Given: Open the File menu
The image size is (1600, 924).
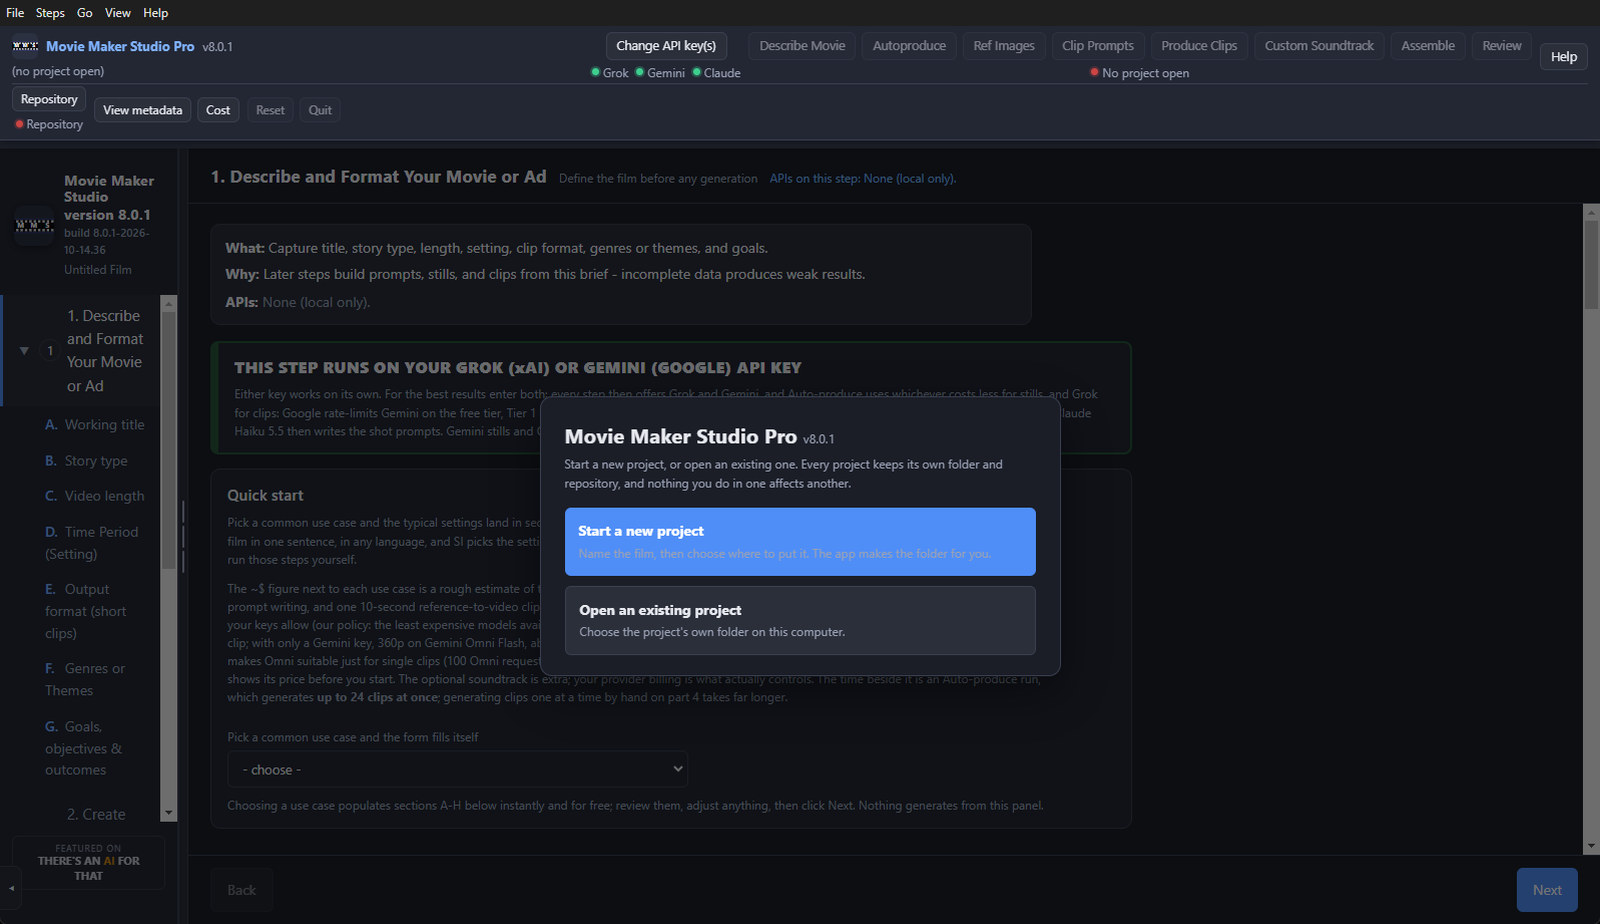Looking at the screenshot, I should pos(15,13).
